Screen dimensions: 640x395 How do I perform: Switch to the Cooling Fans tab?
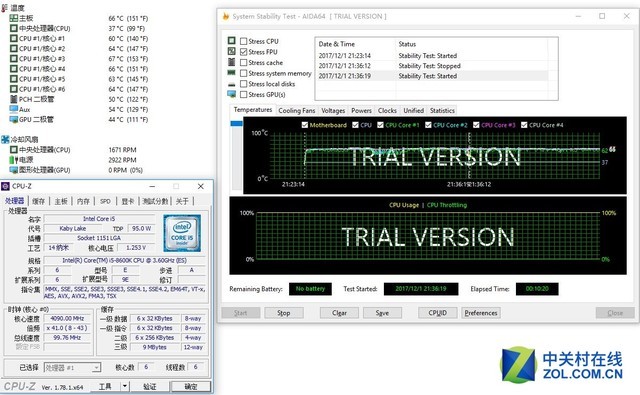[x=297, y=111]
